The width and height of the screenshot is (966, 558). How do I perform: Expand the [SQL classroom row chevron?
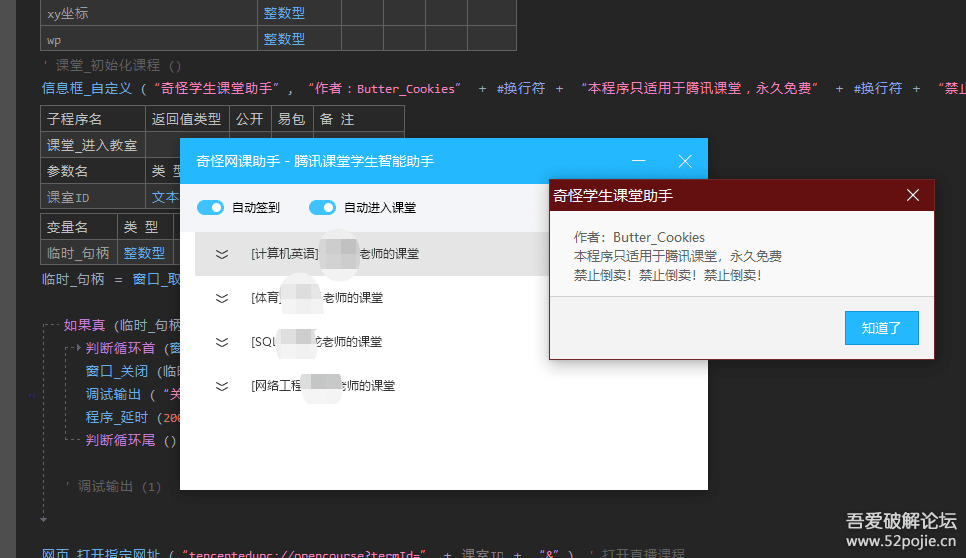coord(222,342)
